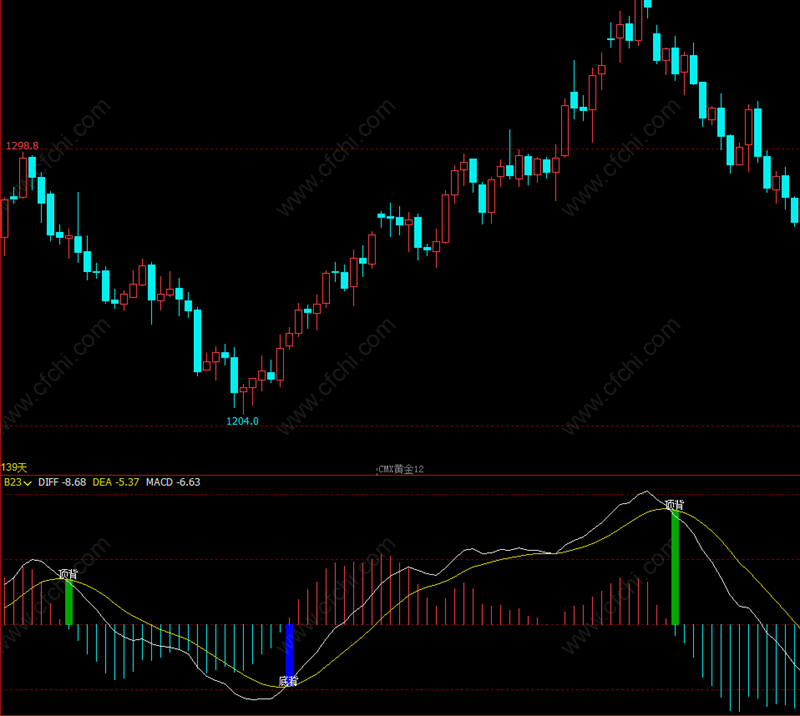
Task: Click the MACD -6.63 readout
Action: 173,482
